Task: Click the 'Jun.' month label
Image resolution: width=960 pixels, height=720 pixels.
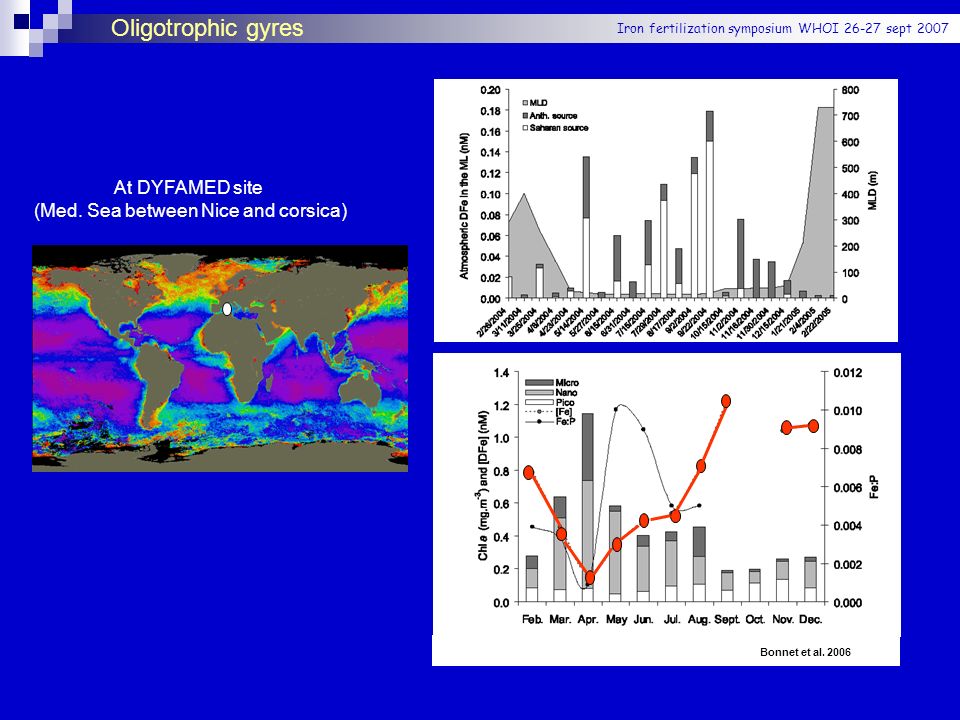Action: pyautogui.click(x=643, y=619)
